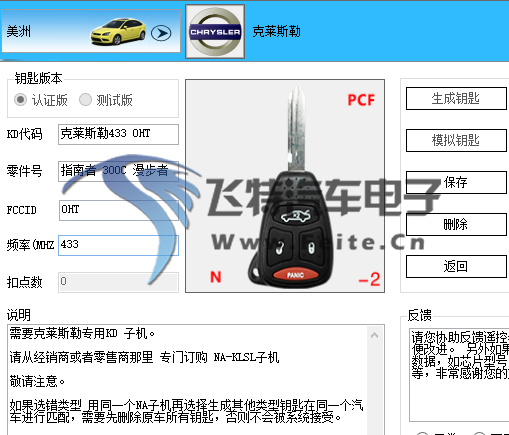Click the 敬请注意 text line

(x=37, y=381)
